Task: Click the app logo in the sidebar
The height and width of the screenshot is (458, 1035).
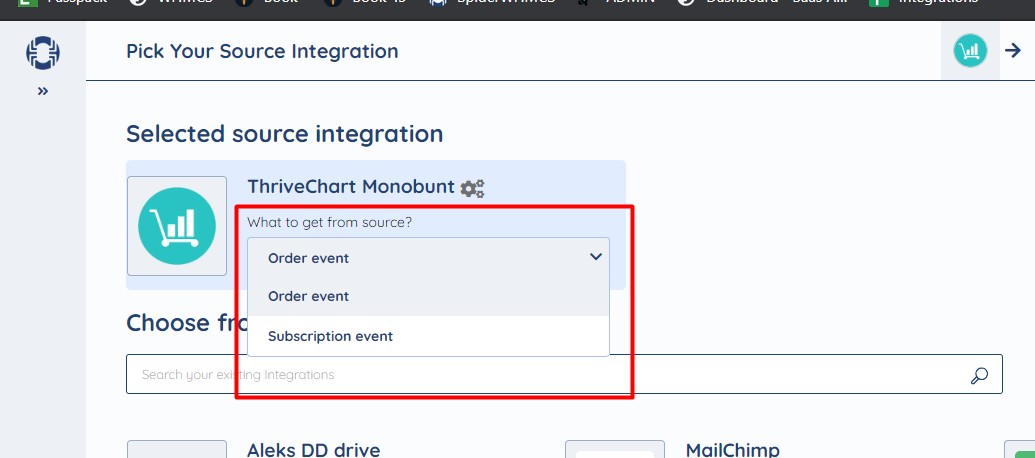Action: (x=43, y=53)
